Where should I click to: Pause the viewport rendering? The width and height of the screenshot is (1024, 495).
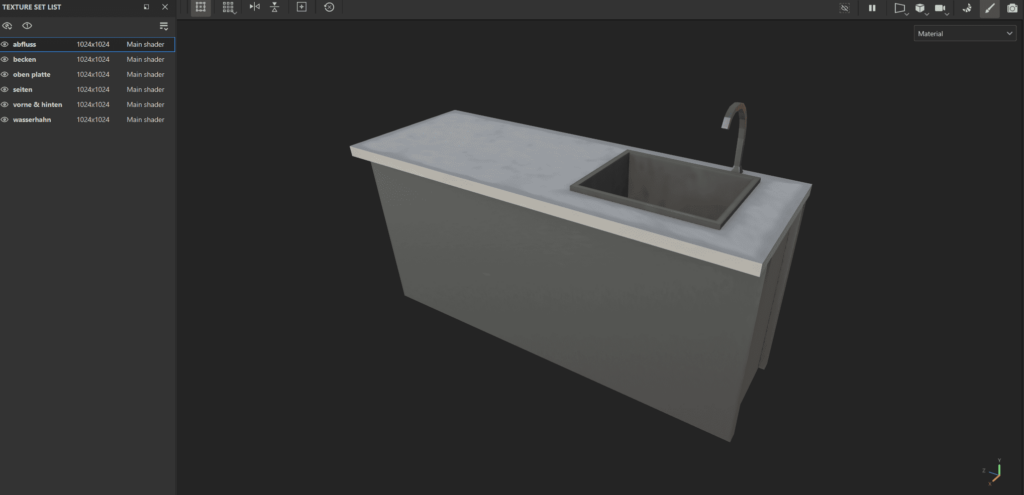[x=872, y=8]
